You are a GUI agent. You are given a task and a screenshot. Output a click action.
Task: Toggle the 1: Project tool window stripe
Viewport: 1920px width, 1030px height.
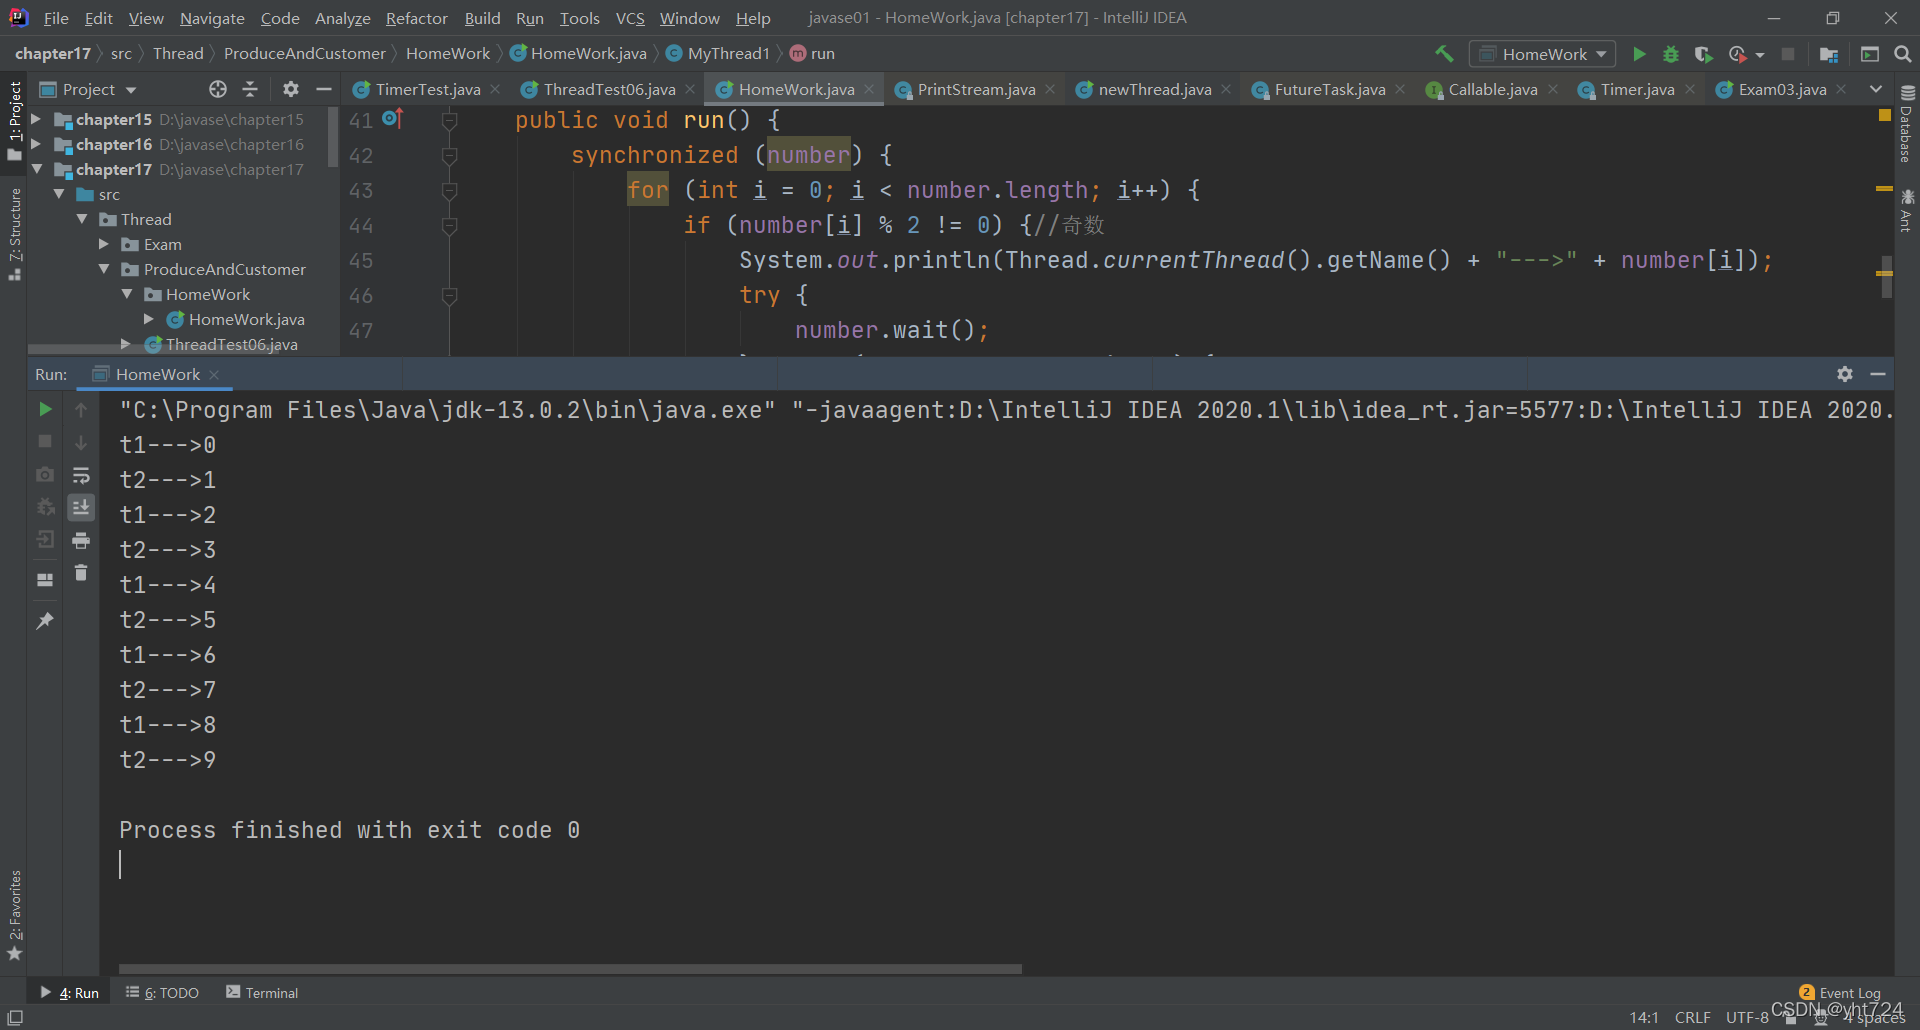[14, 121]
